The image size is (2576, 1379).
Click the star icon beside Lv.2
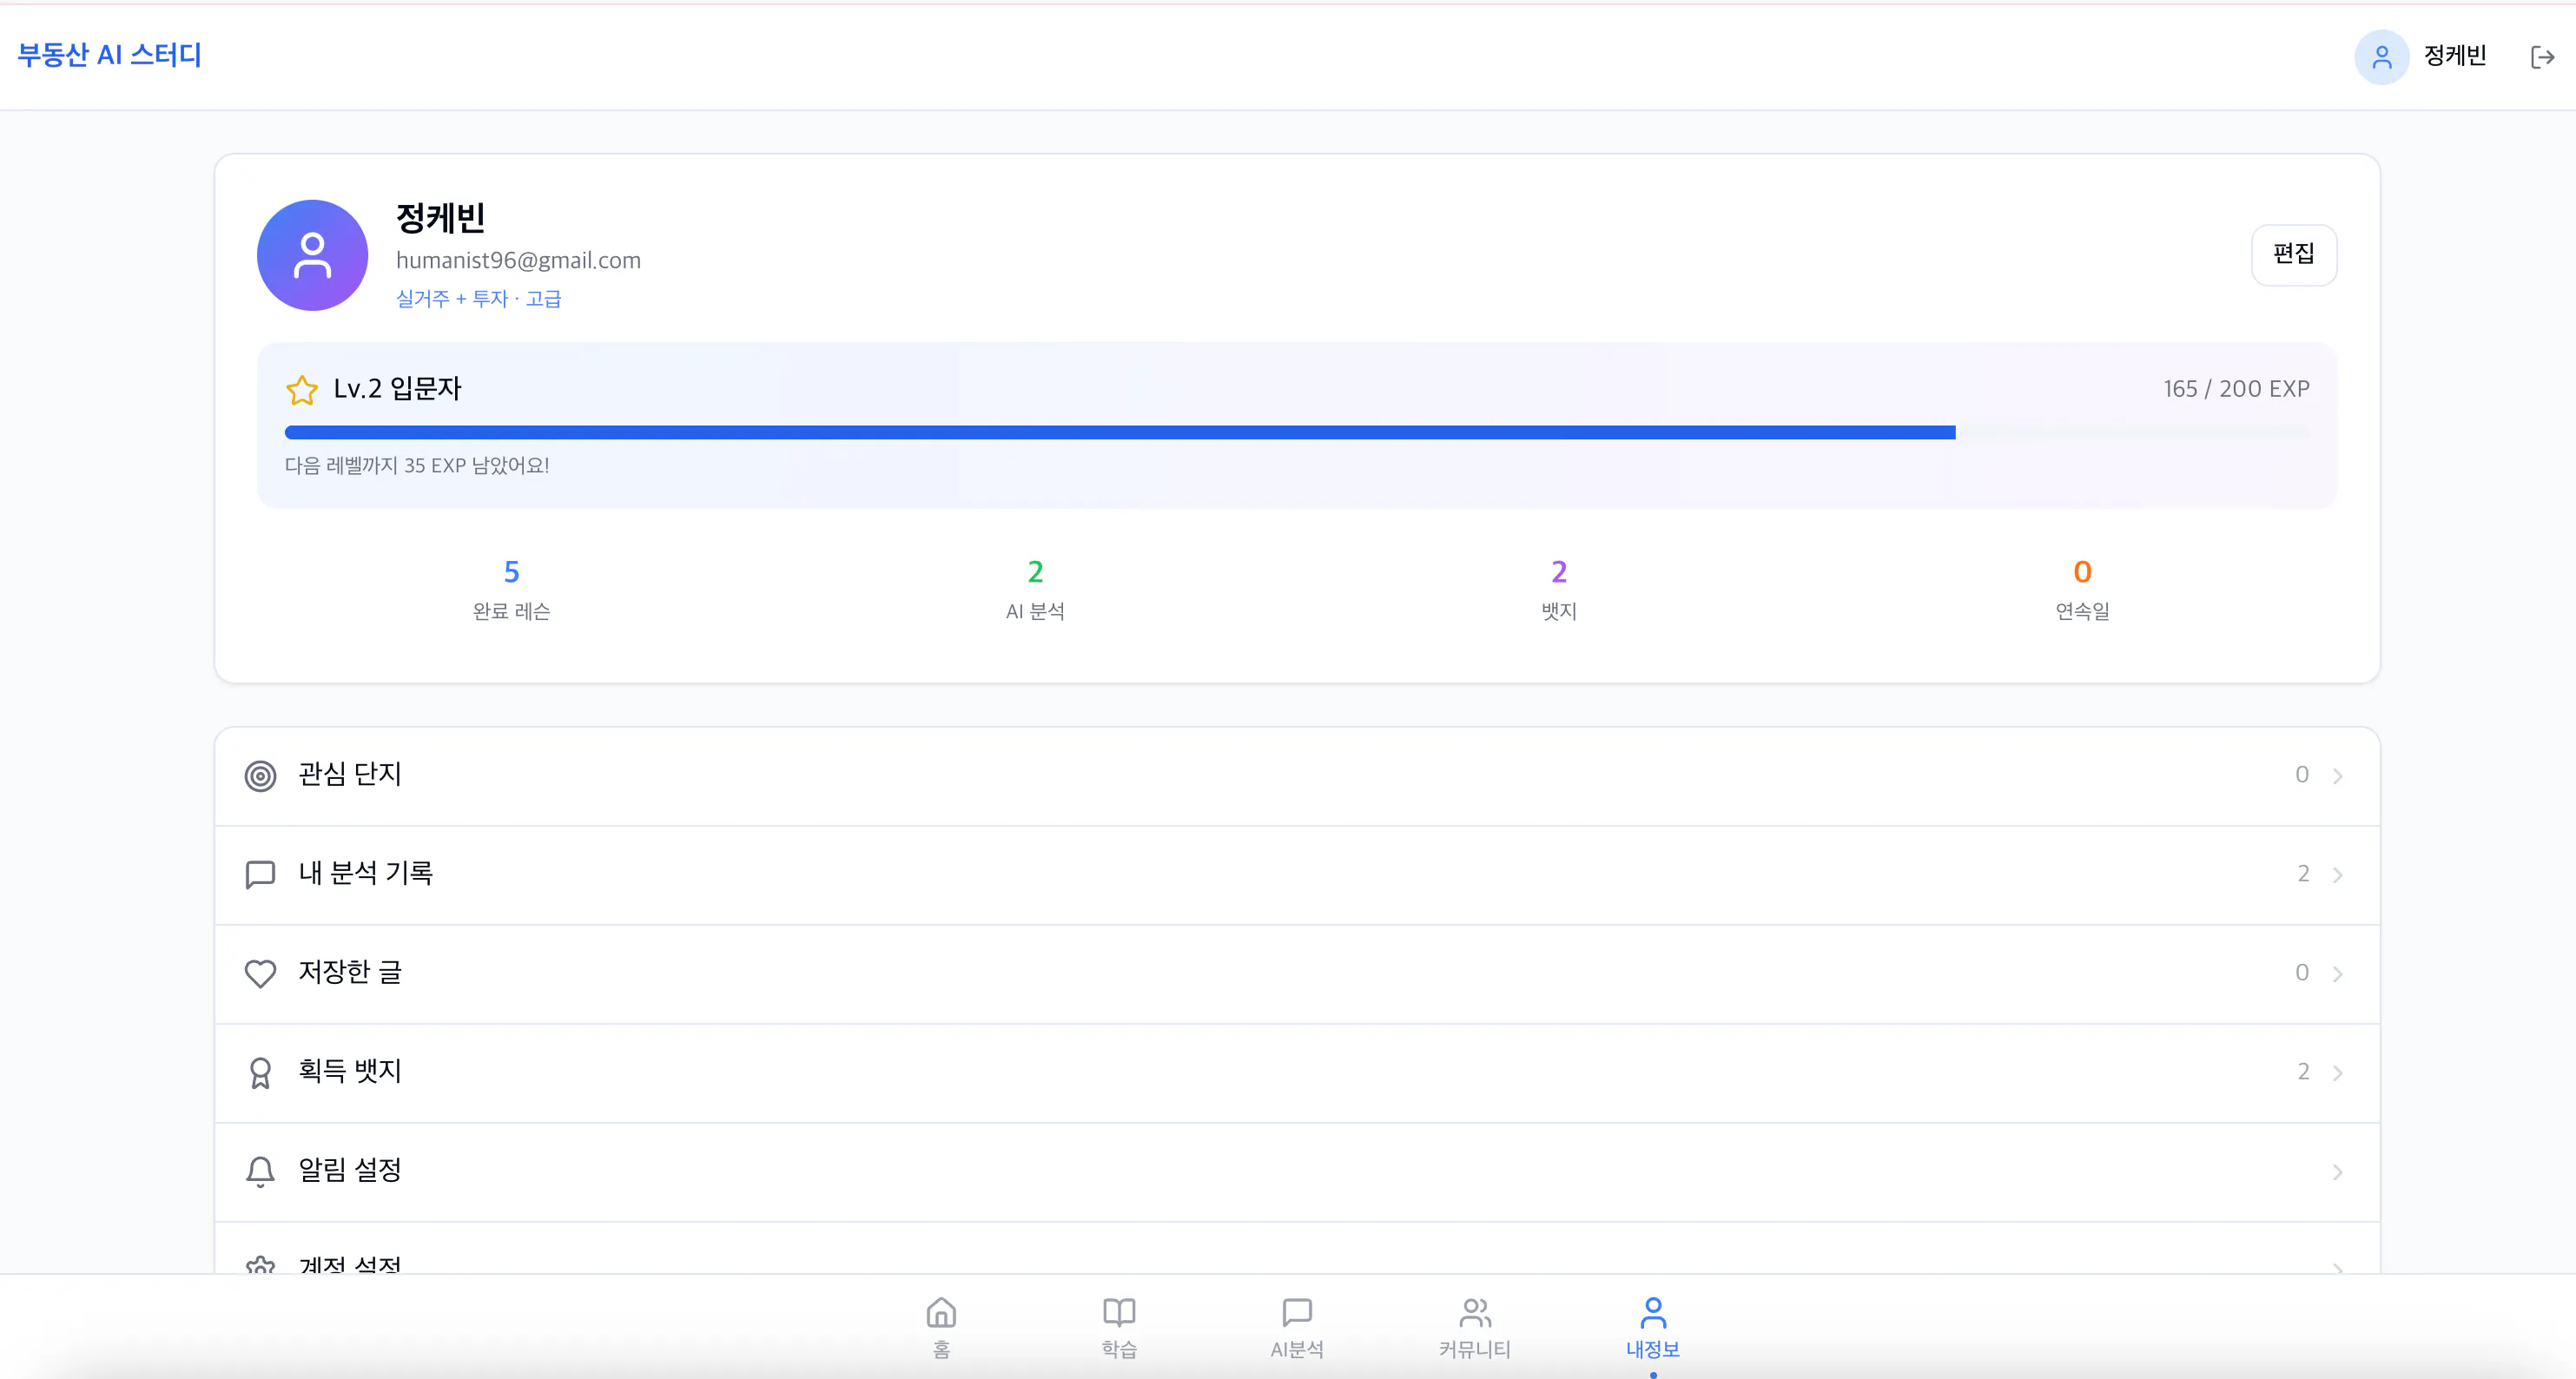click(x=301, y=390)
